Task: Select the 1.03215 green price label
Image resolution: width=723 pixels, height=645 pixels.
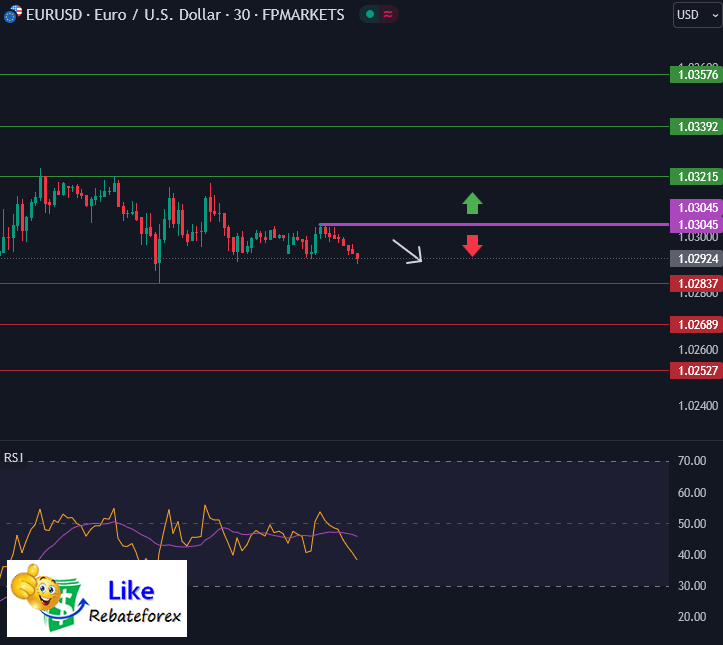Action: tap(696, 177)
